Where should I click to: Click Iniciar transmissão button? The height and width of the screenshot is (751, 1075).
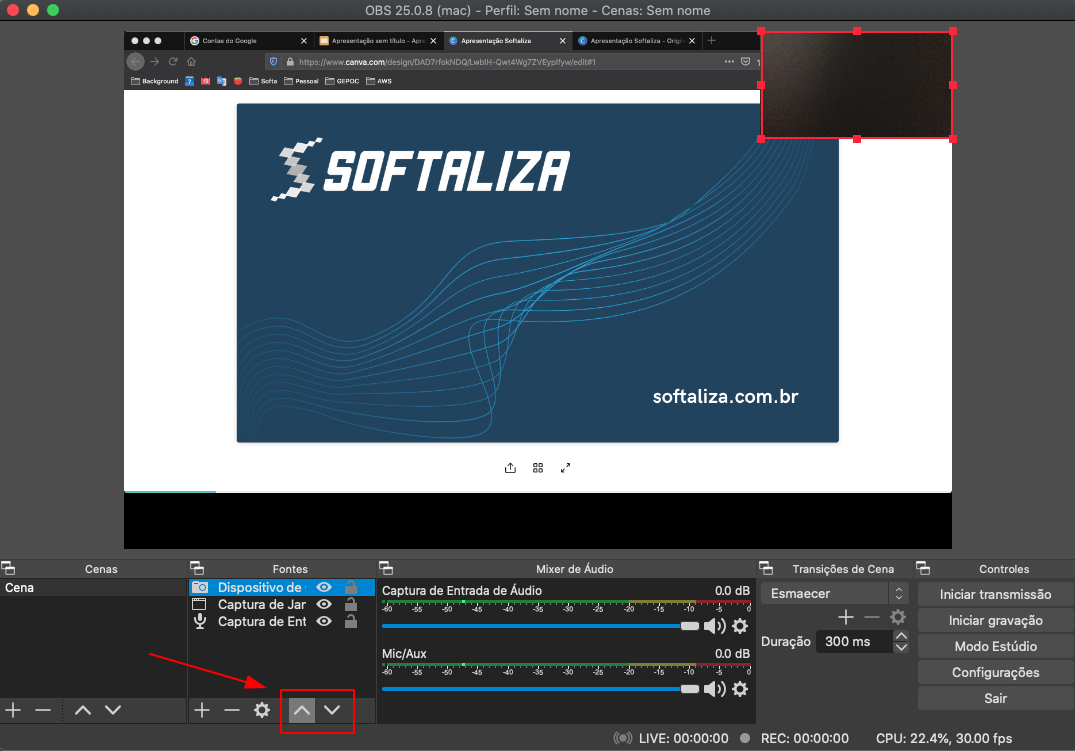995,595
